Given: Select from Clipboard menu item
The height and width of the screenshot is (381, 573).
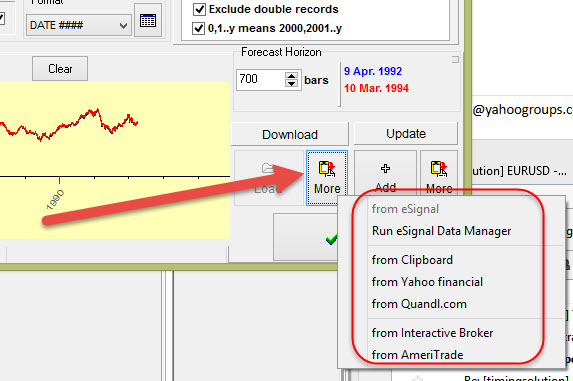Looking at the screenshot, I should 412,260.
